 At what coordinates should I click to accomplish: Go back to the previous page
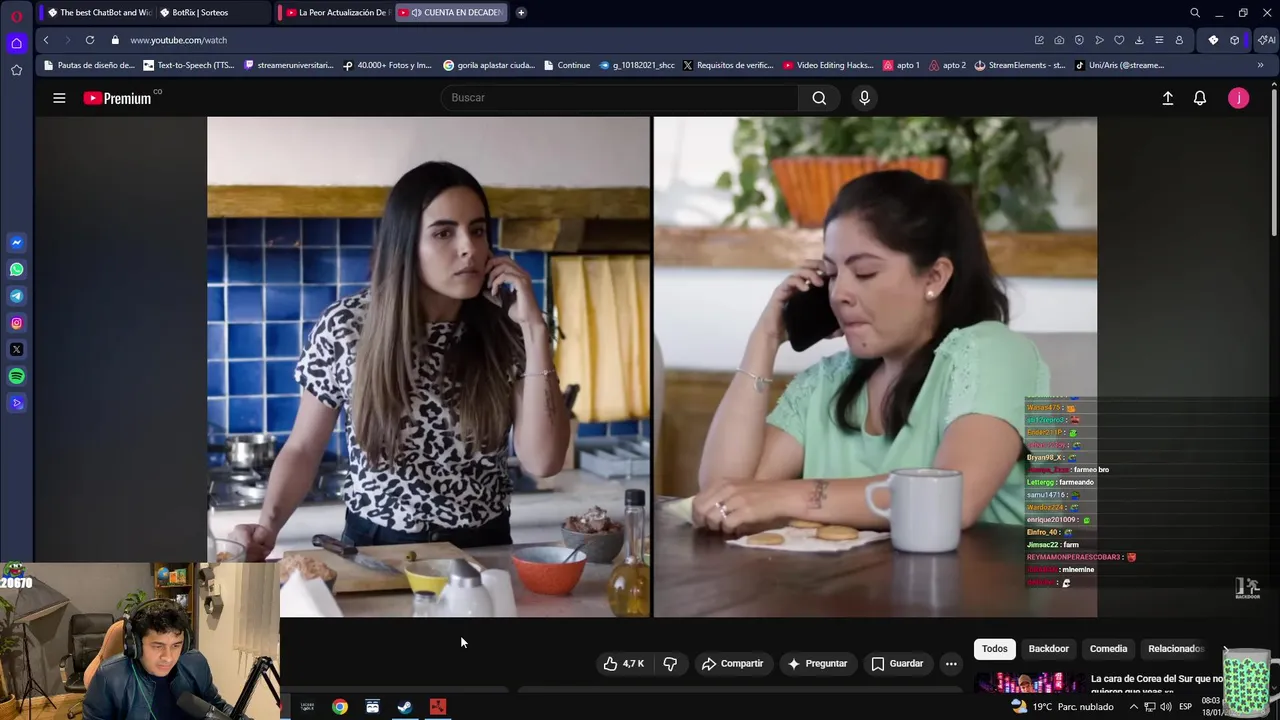tap(46, 40)
